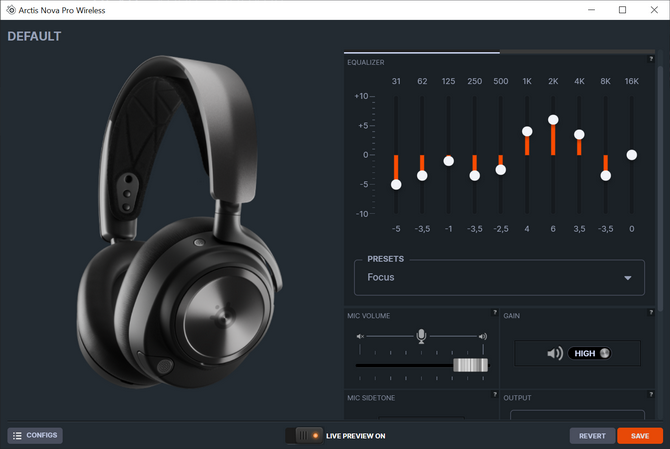Click the speaker icon in Gain panel
Viewport: 670px width, 449px height.
coord(555,353)
